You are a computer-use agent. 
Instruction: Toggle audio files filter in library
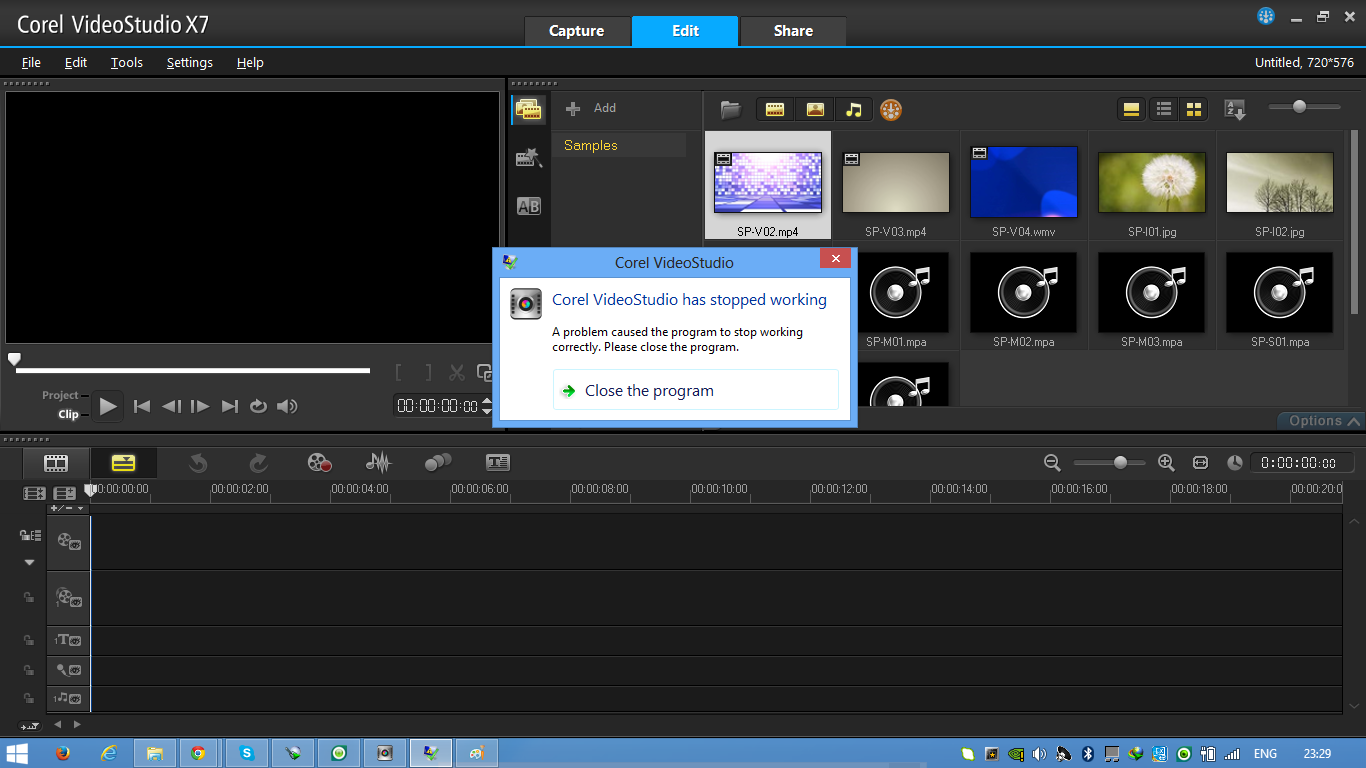853,110
